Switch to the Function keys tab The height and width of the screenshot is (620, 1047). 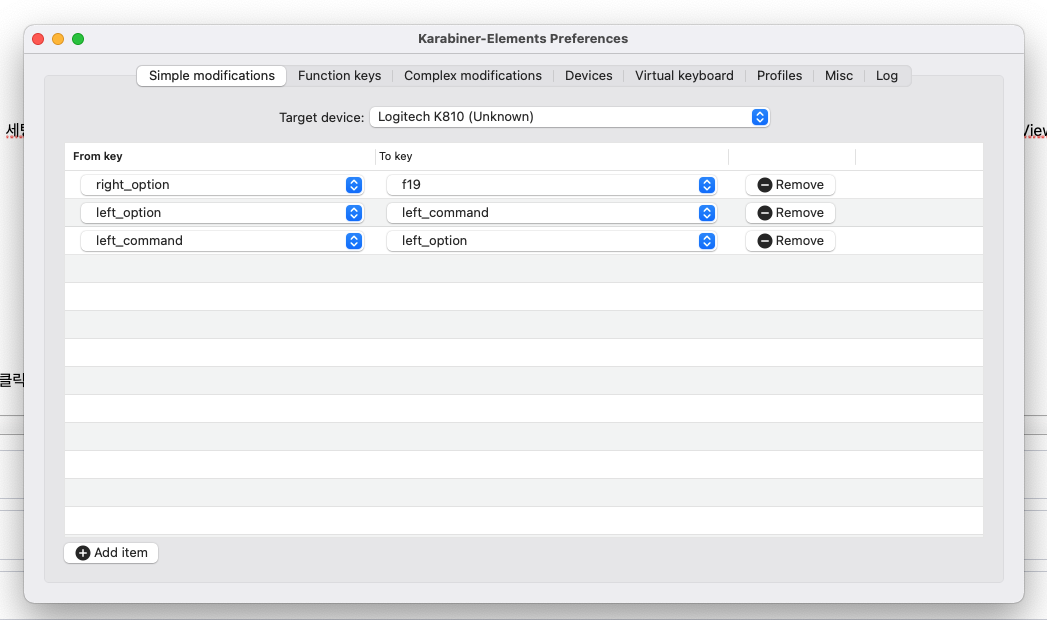(x=339, y=76)
